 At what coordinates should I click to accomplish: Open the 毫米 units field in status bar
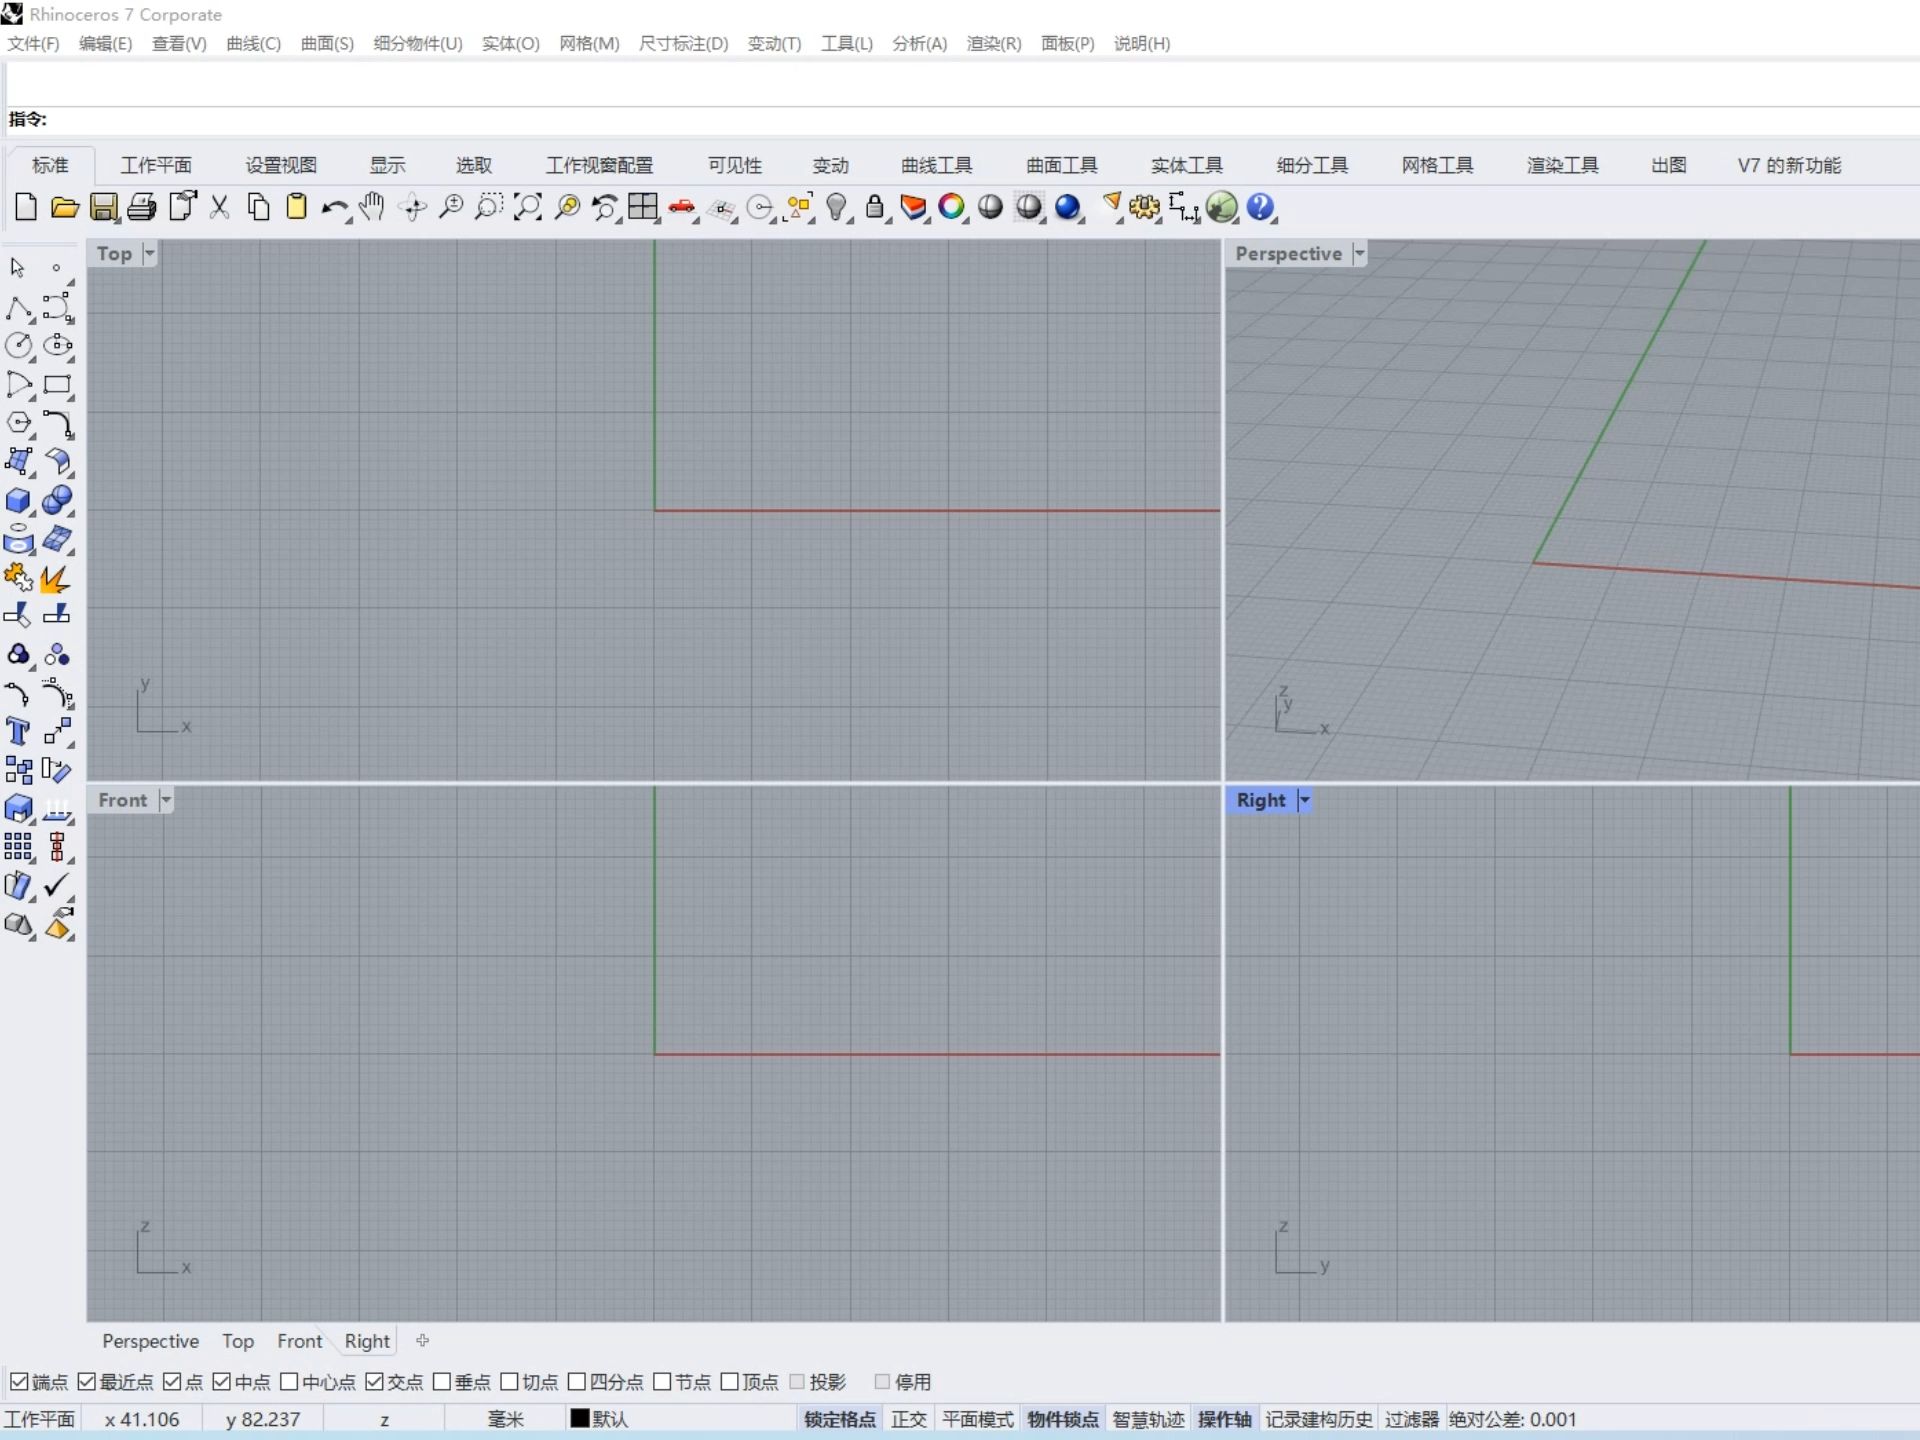point(505,1419)
